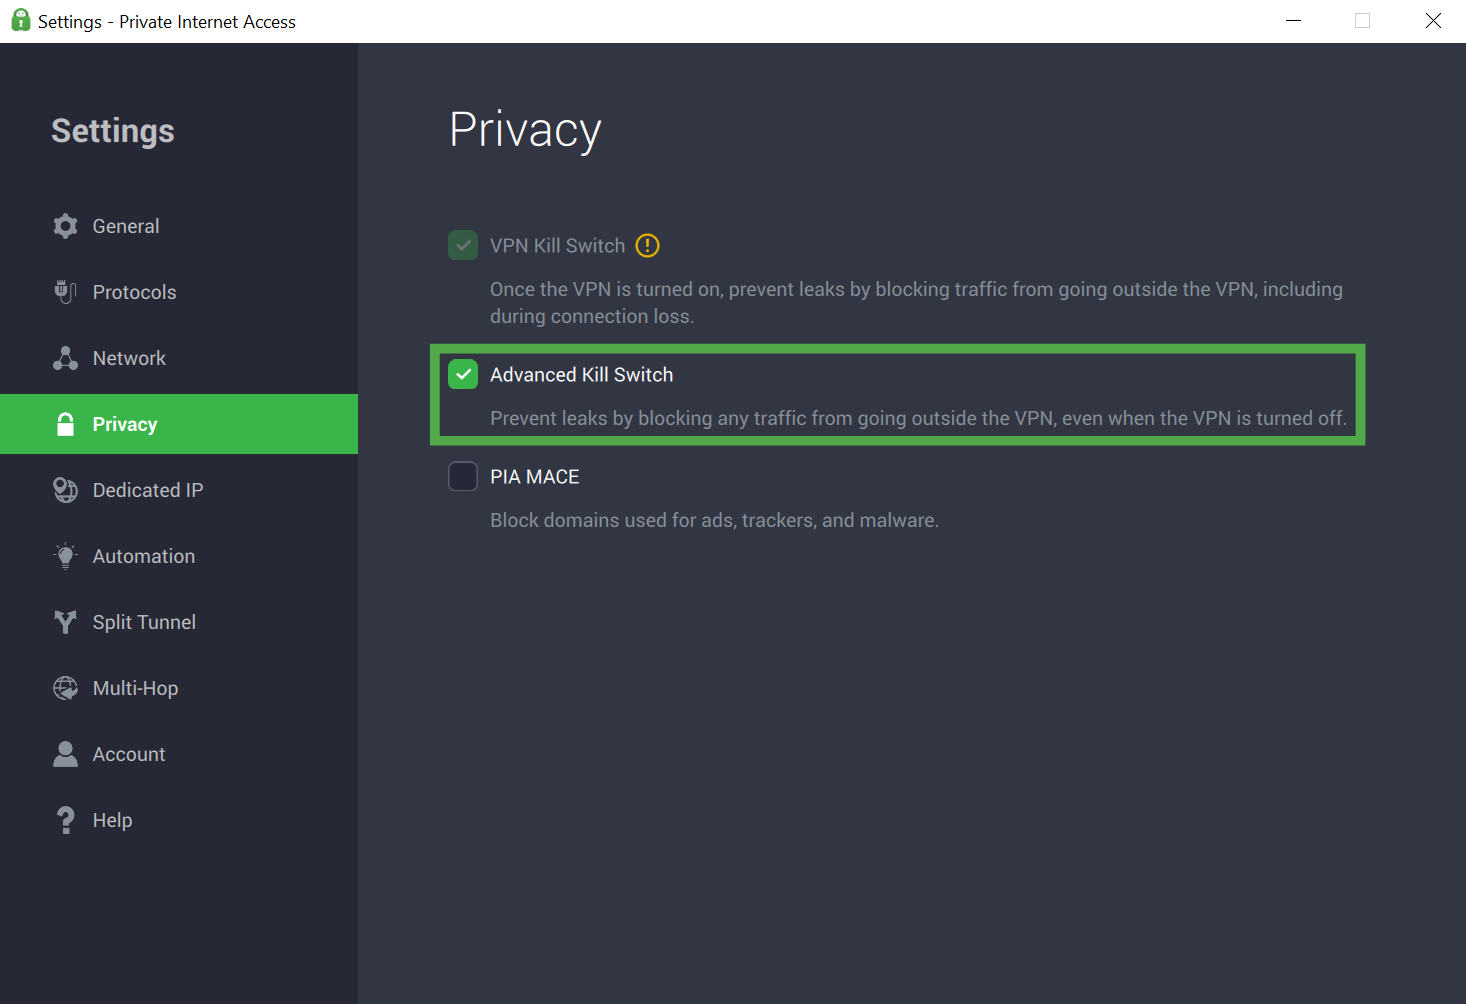The width and height of the screenshot is (1466, 1004).
Task: Go to the Dedicated IP tab
Action: [x=179, y=490]
